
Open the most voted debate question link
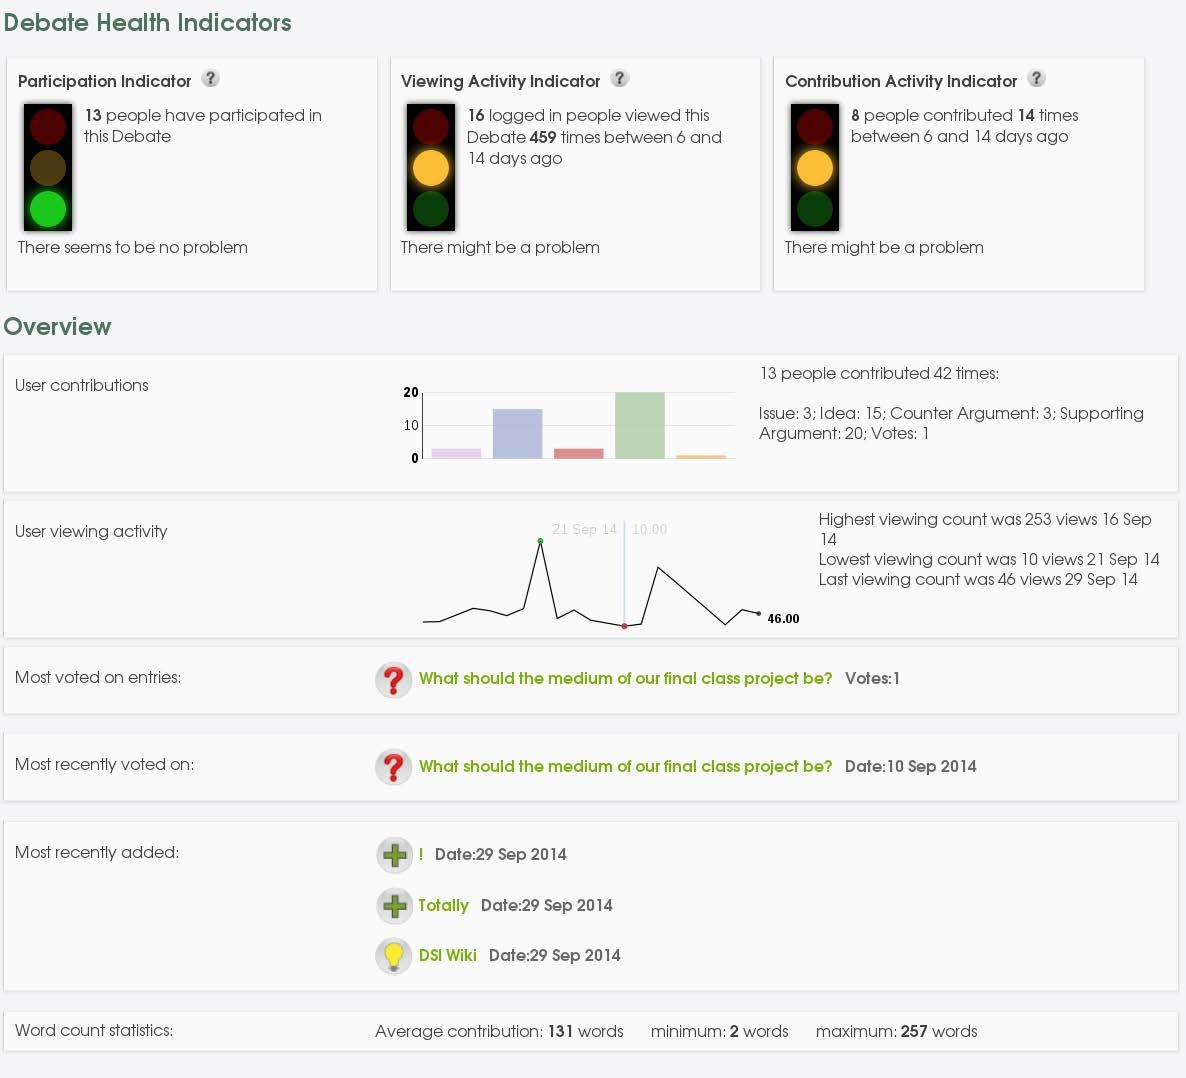tap(625, 678)
